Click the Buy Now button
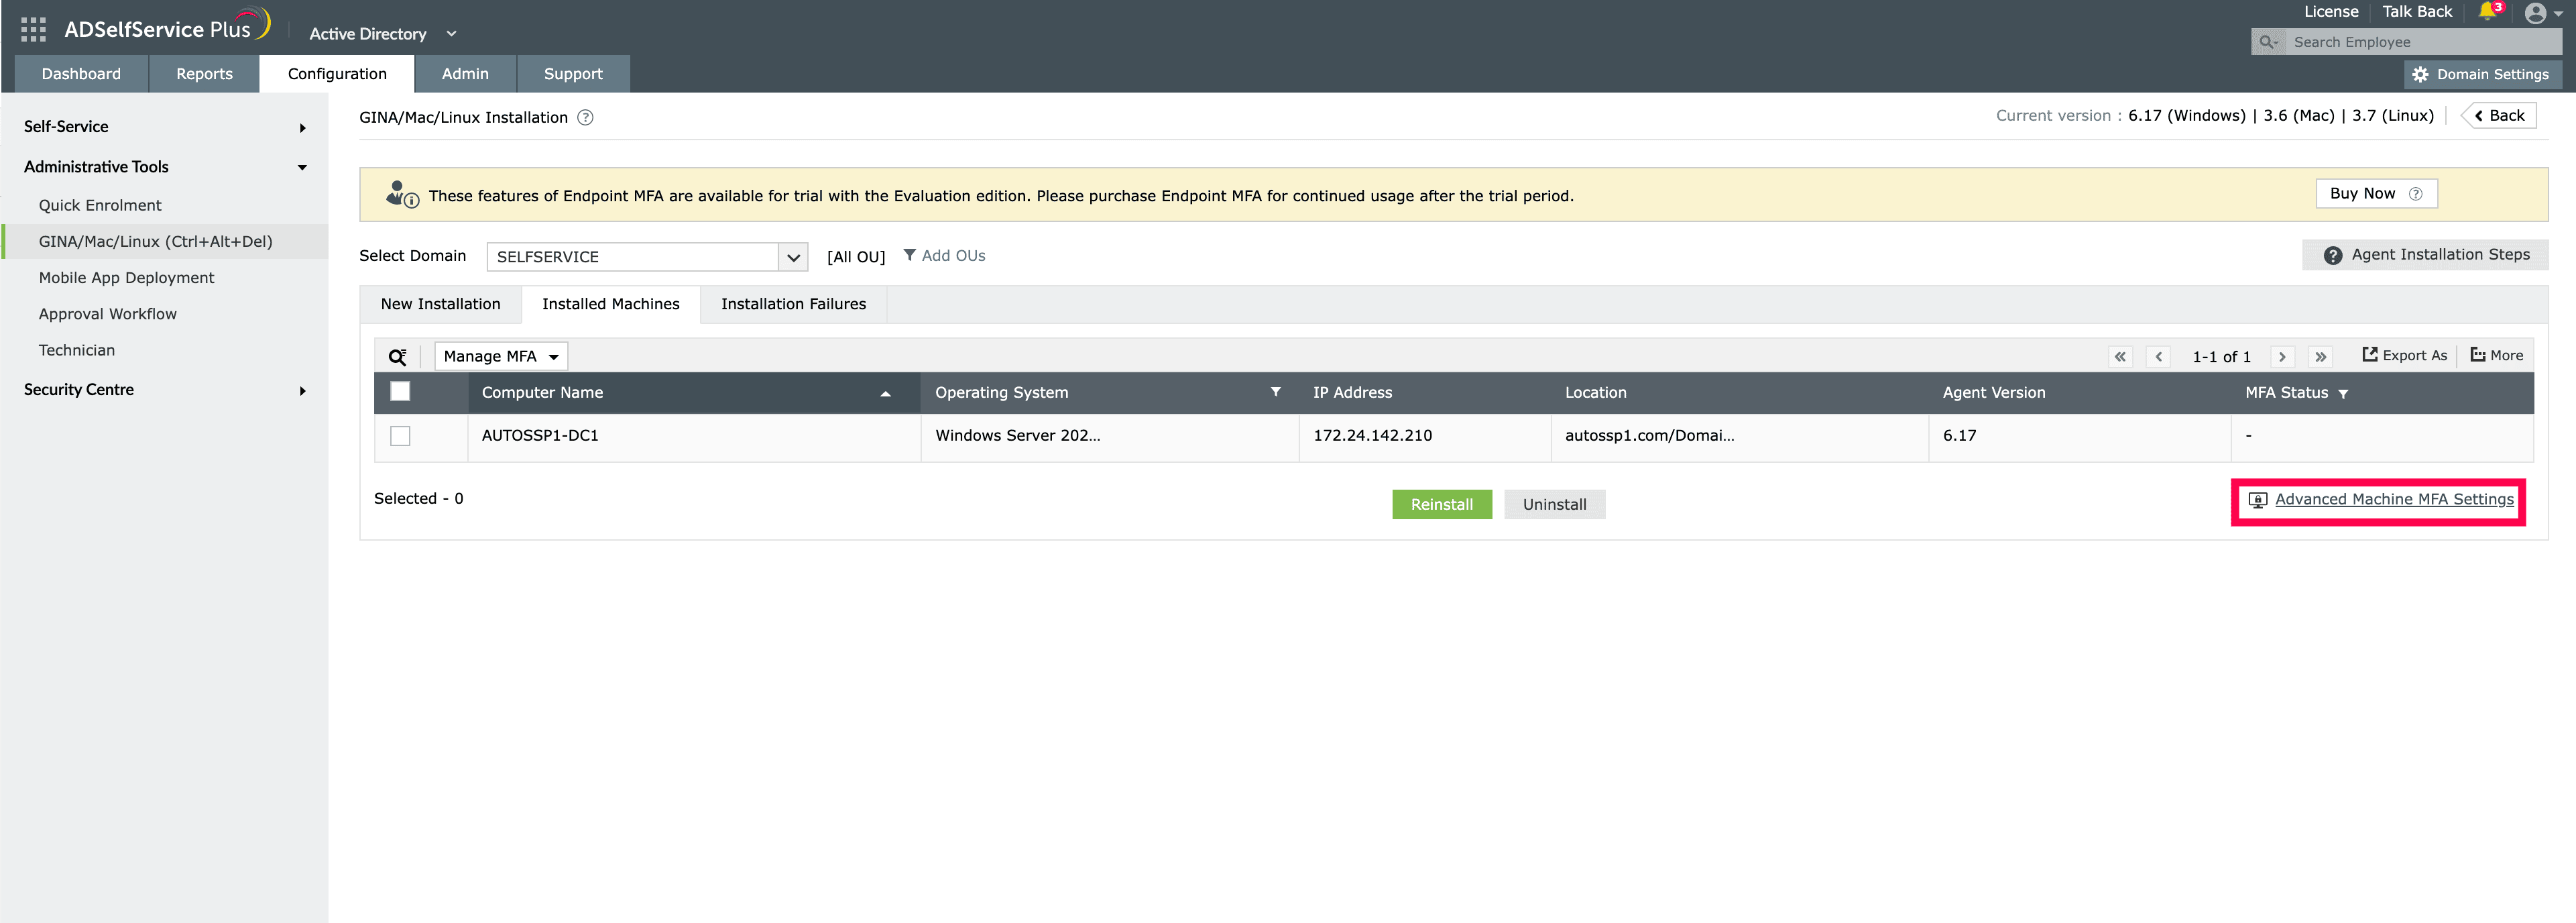This screenshot has width=2576, height=923. click(x=2376, y=194)
